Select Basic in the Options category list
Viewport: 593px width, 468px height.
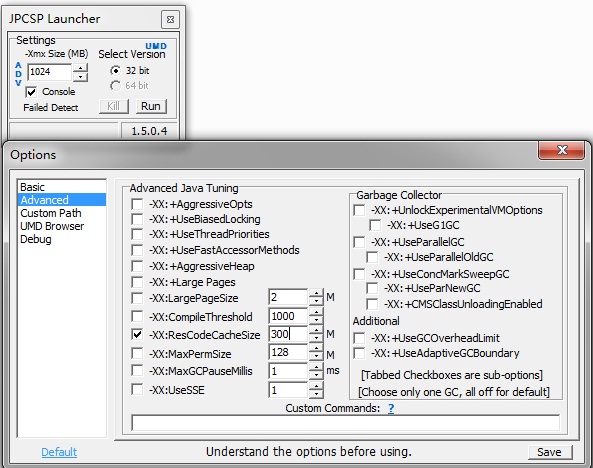(62, 187)
